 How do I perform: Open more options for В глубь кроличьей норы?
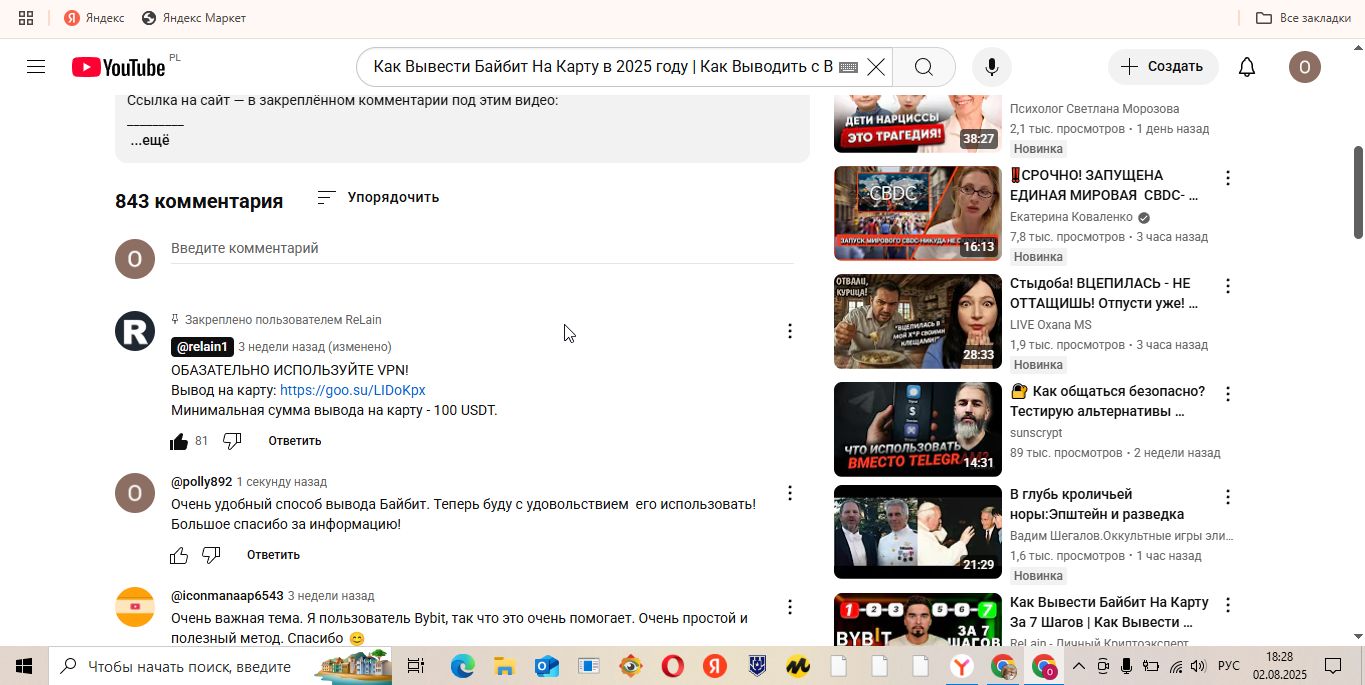(1228, 497)
